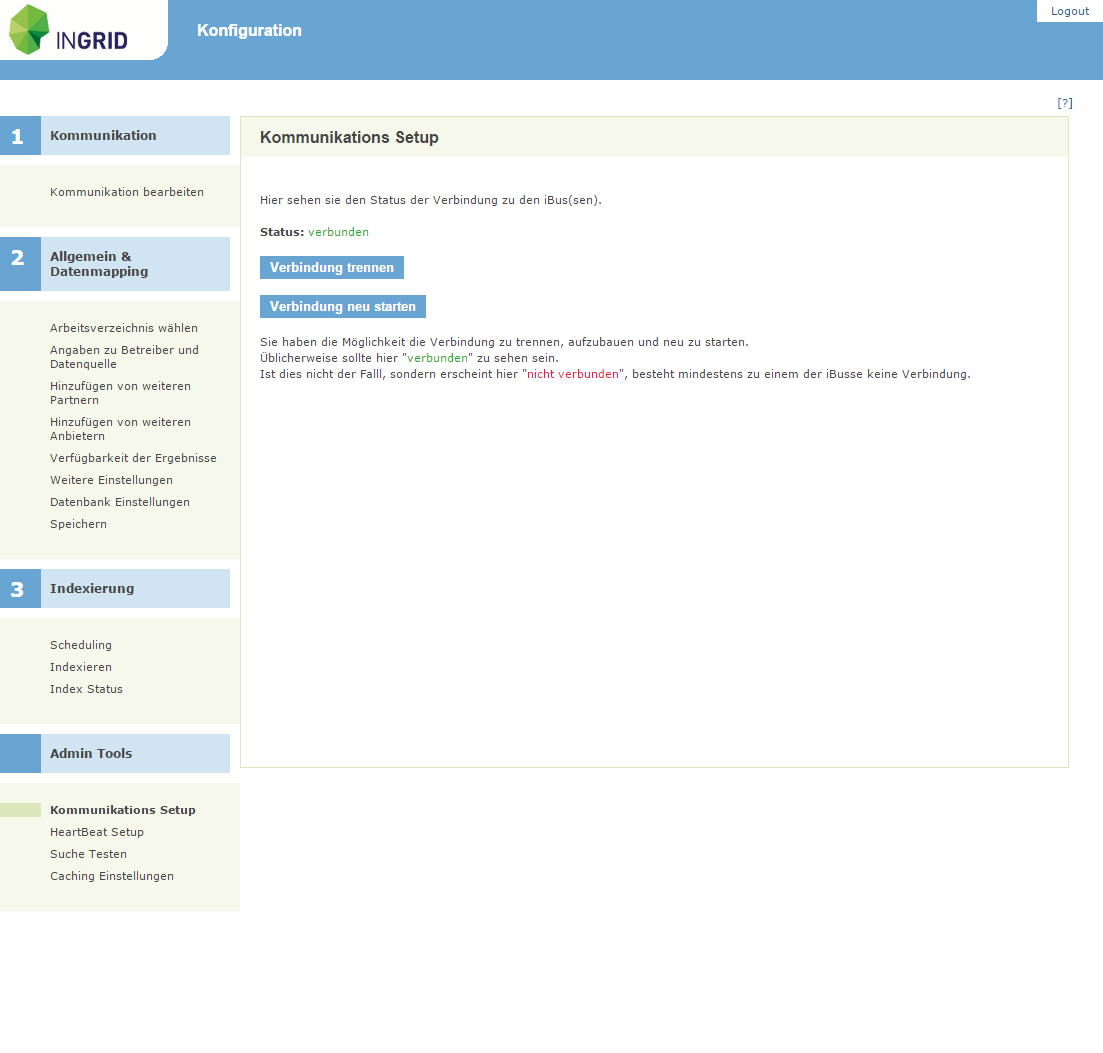Select step 1 number icon for Kommunikation

tap(20, 135)
